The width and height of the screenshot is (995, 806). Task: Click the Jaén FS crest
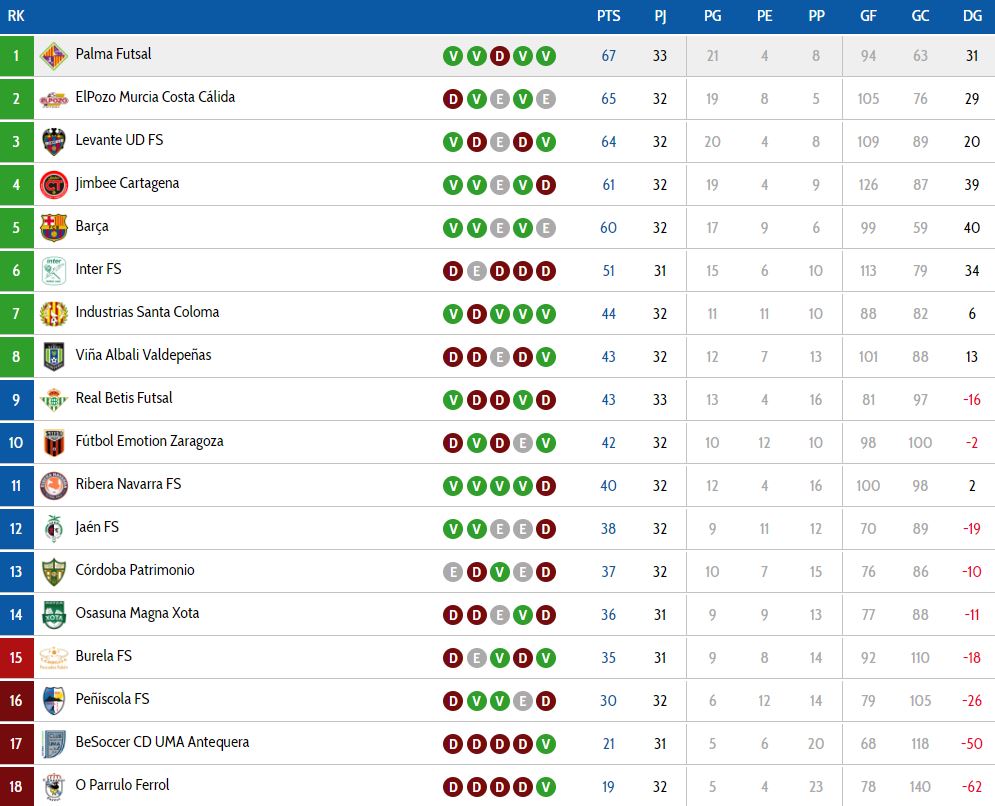point(54,529)
